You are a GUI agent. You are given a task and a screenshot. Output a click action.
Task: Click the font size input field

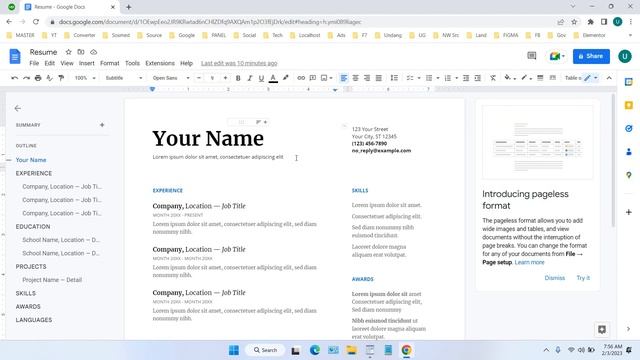[x=212, y=78]
